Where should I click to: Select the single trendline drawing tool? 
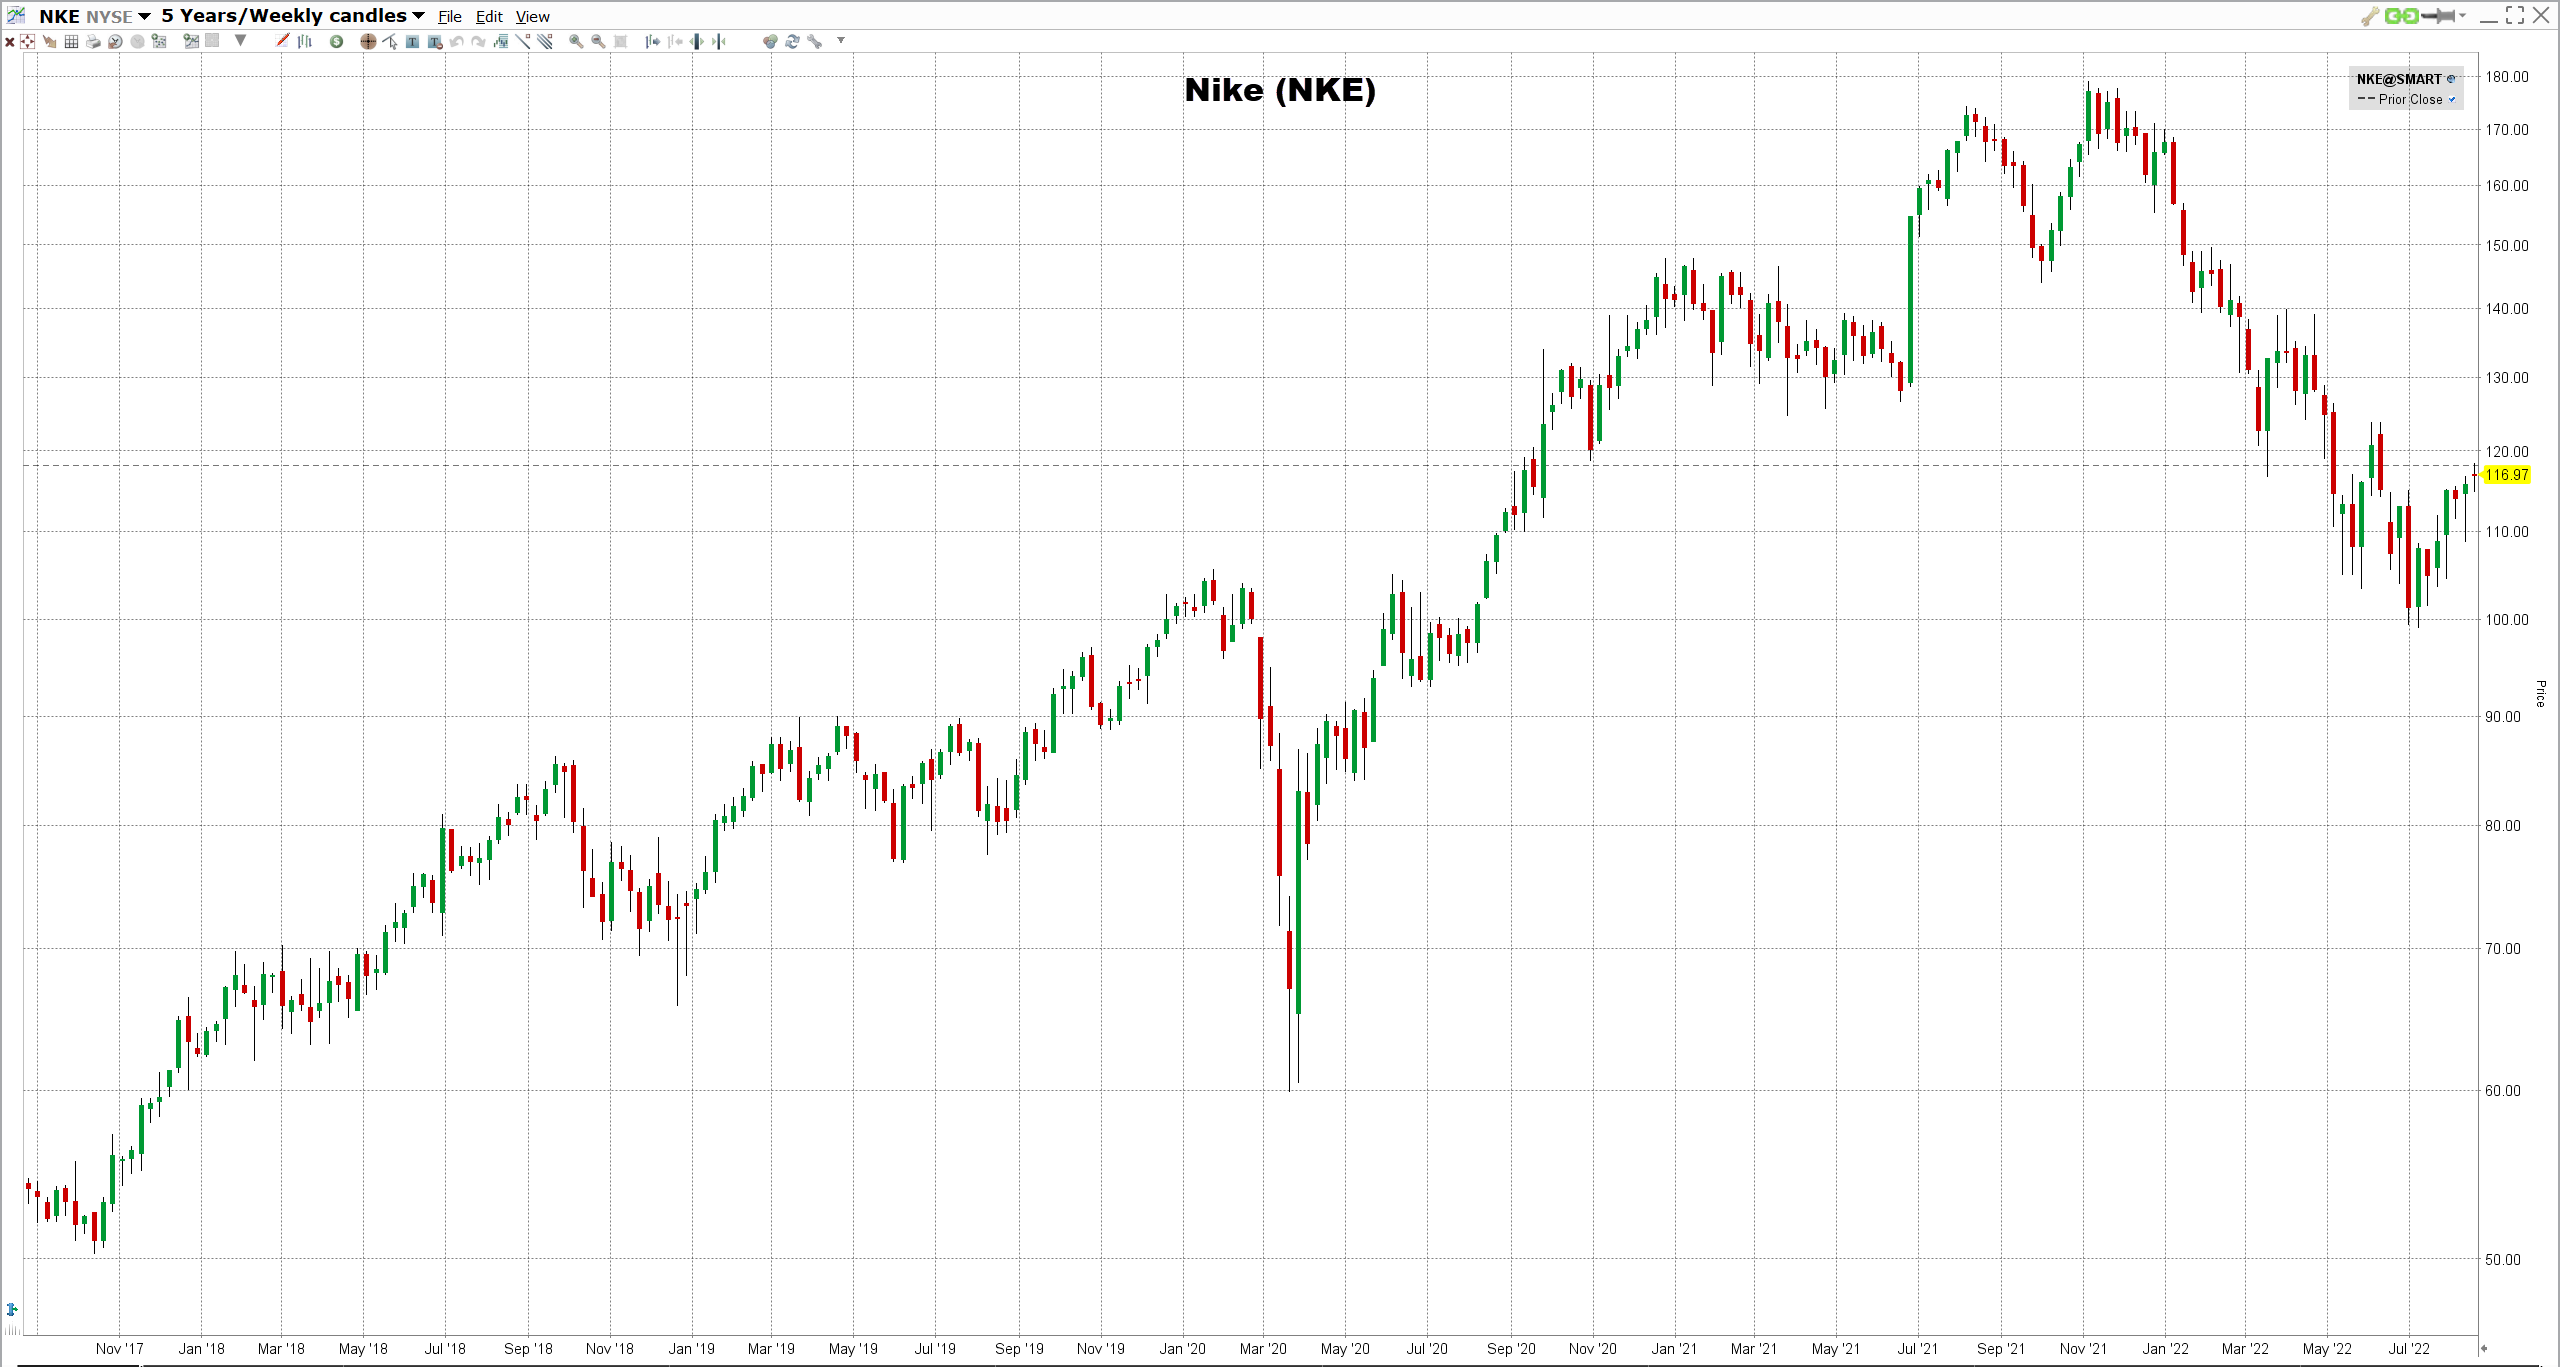click(x=523, y=41)
